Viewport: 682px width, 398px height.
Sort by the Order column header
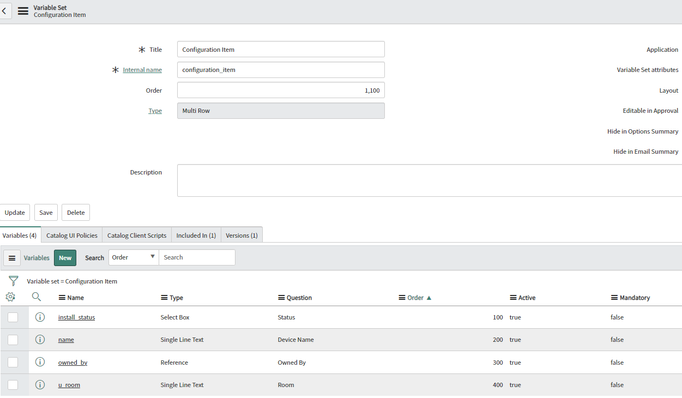pyautogui.click(x=415, y=298)
